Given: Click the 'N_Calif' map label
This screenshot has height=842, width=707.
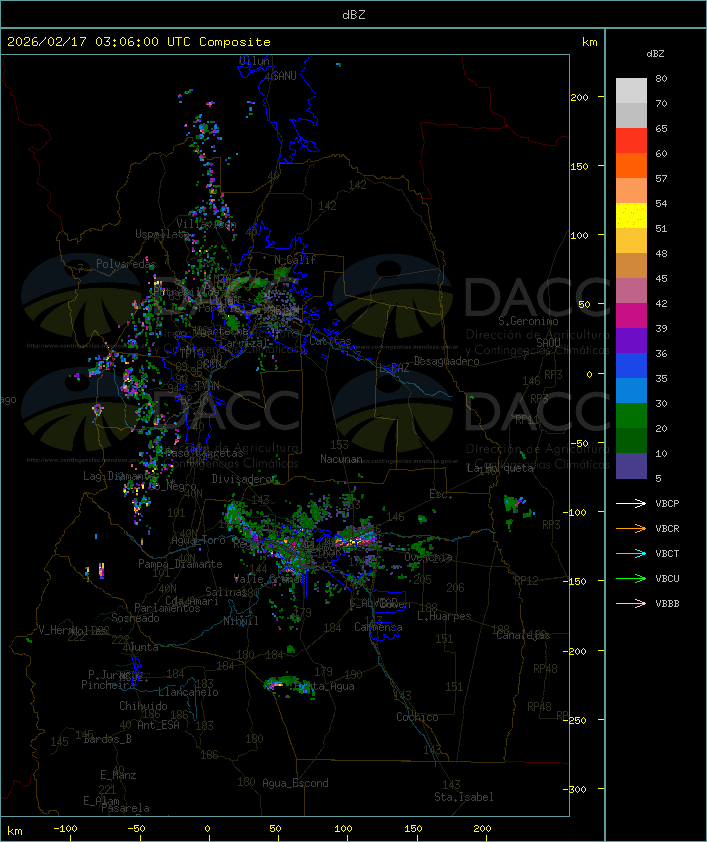Looking at the screenshot, I should click(x=295, y=260).
